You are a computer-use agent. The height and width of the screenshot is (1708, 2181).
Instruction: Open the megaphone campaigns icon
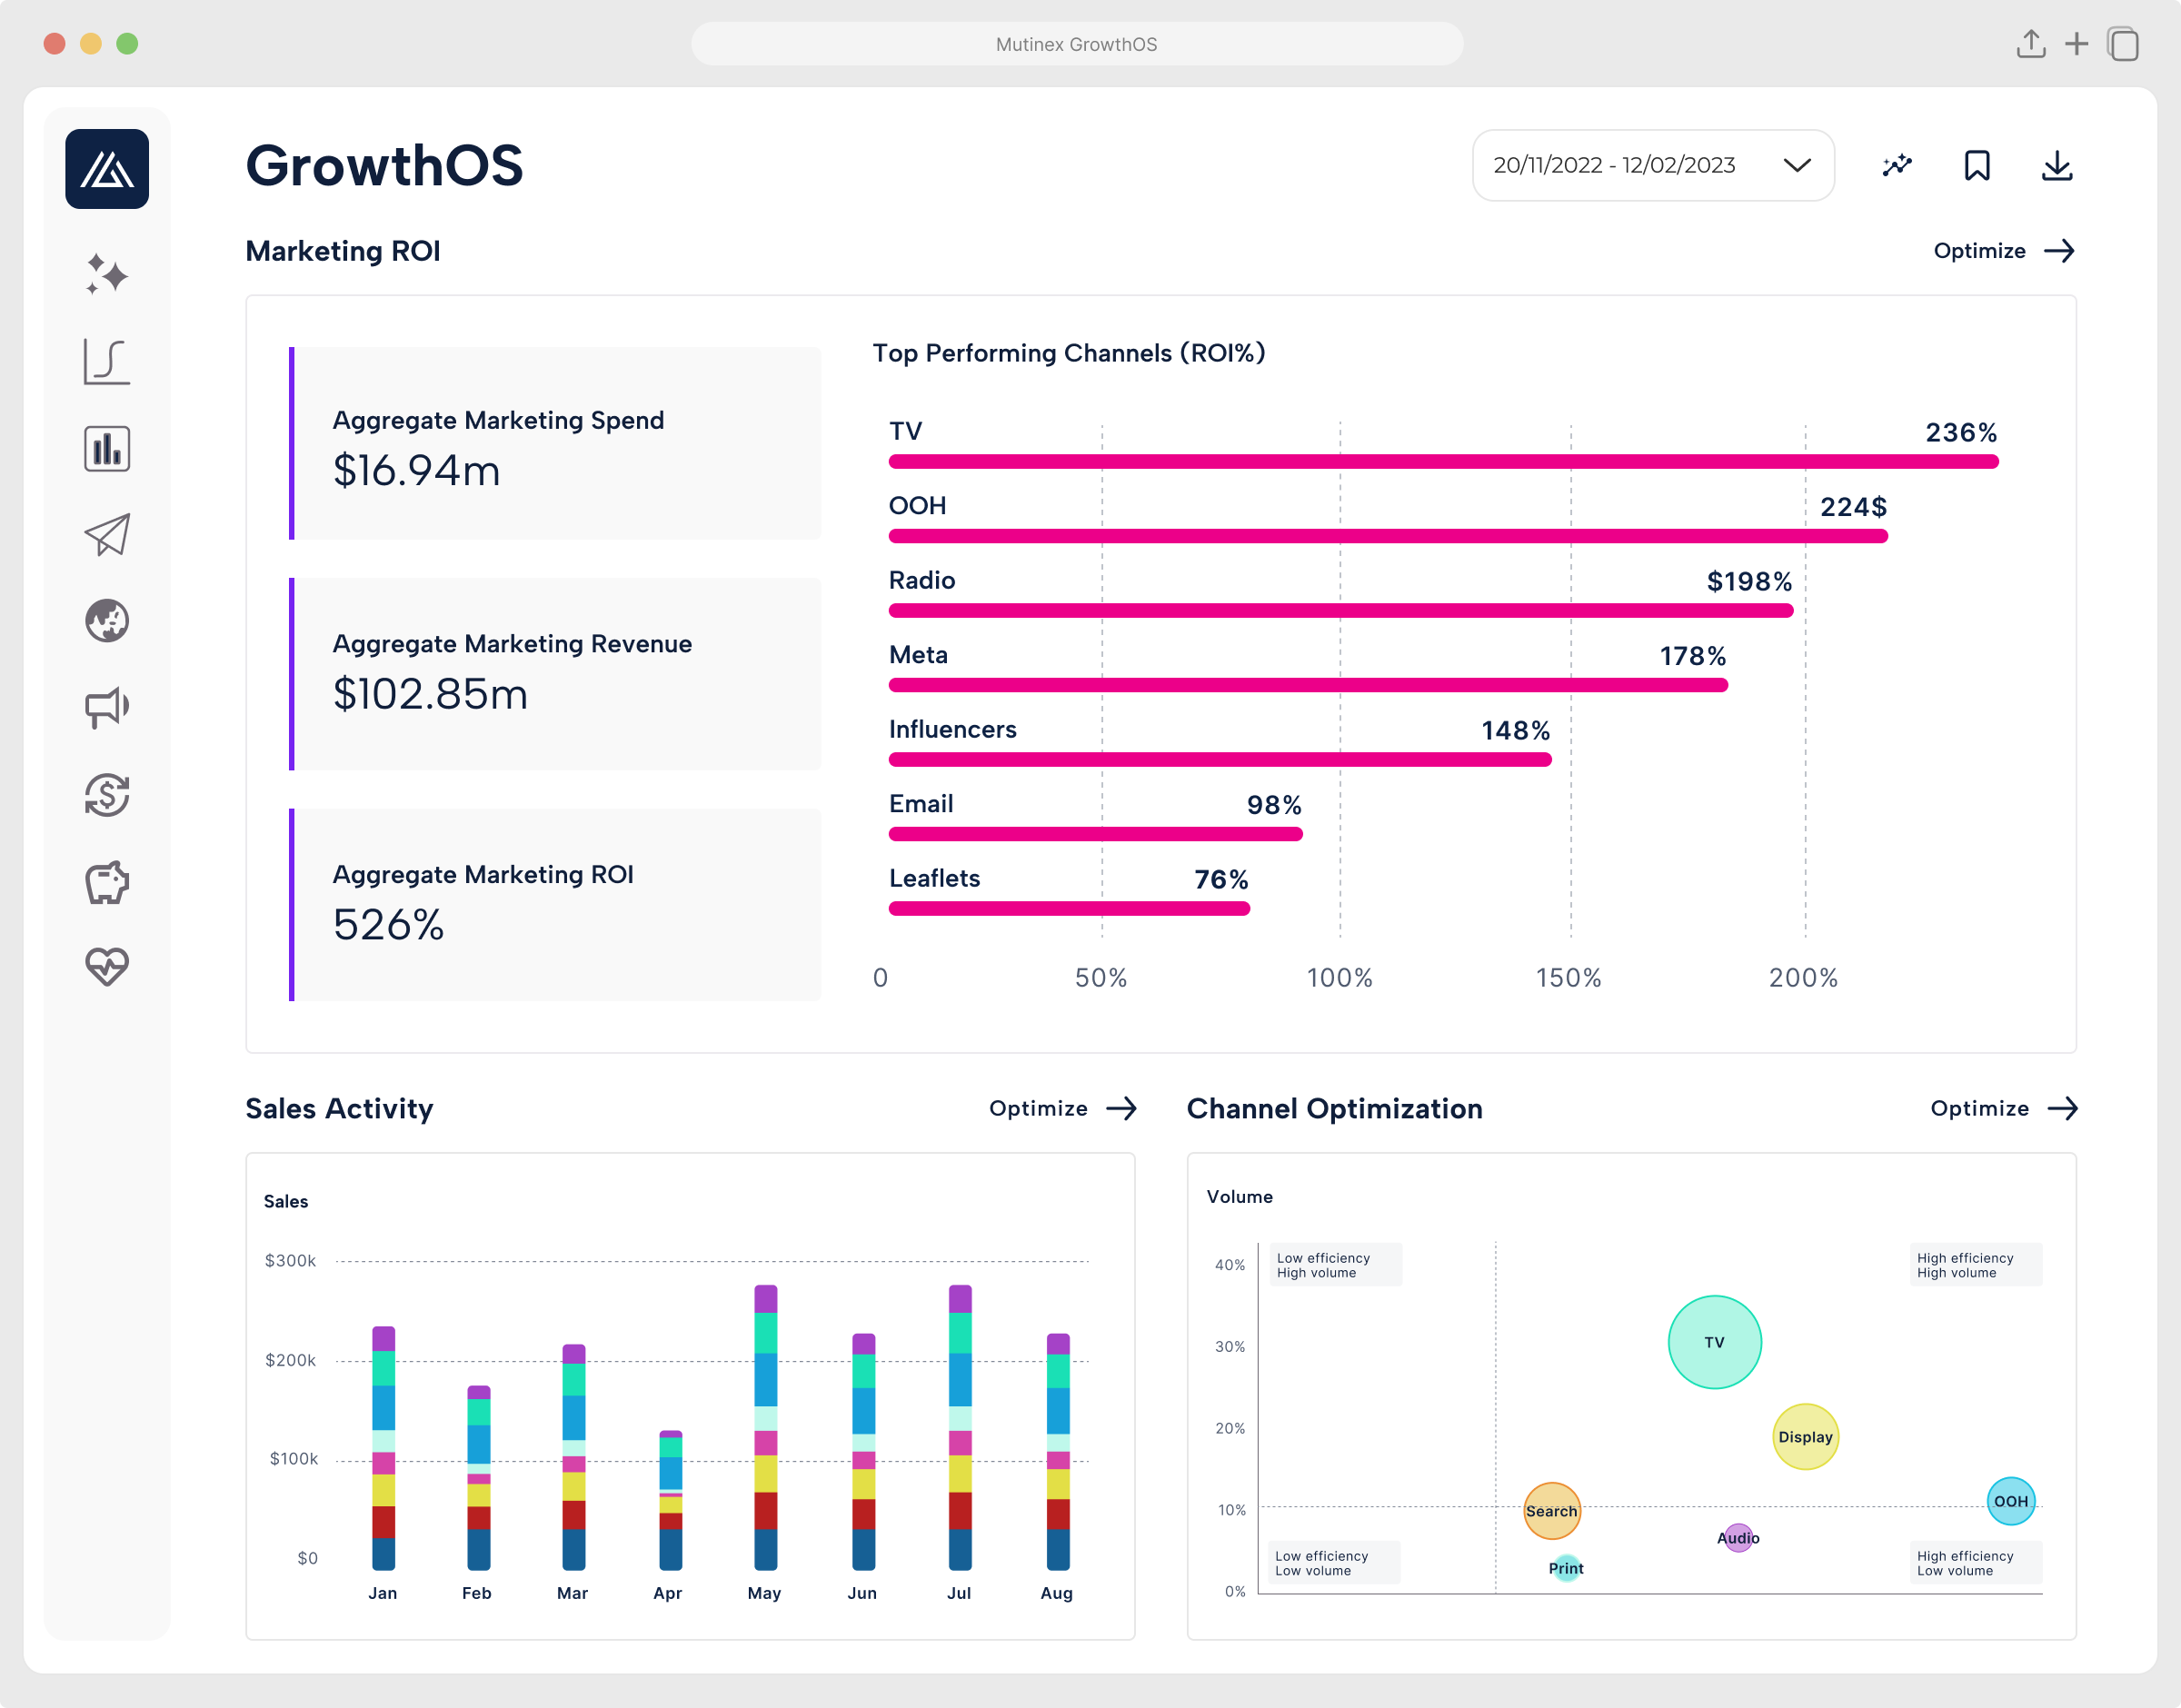click(107, 707)
